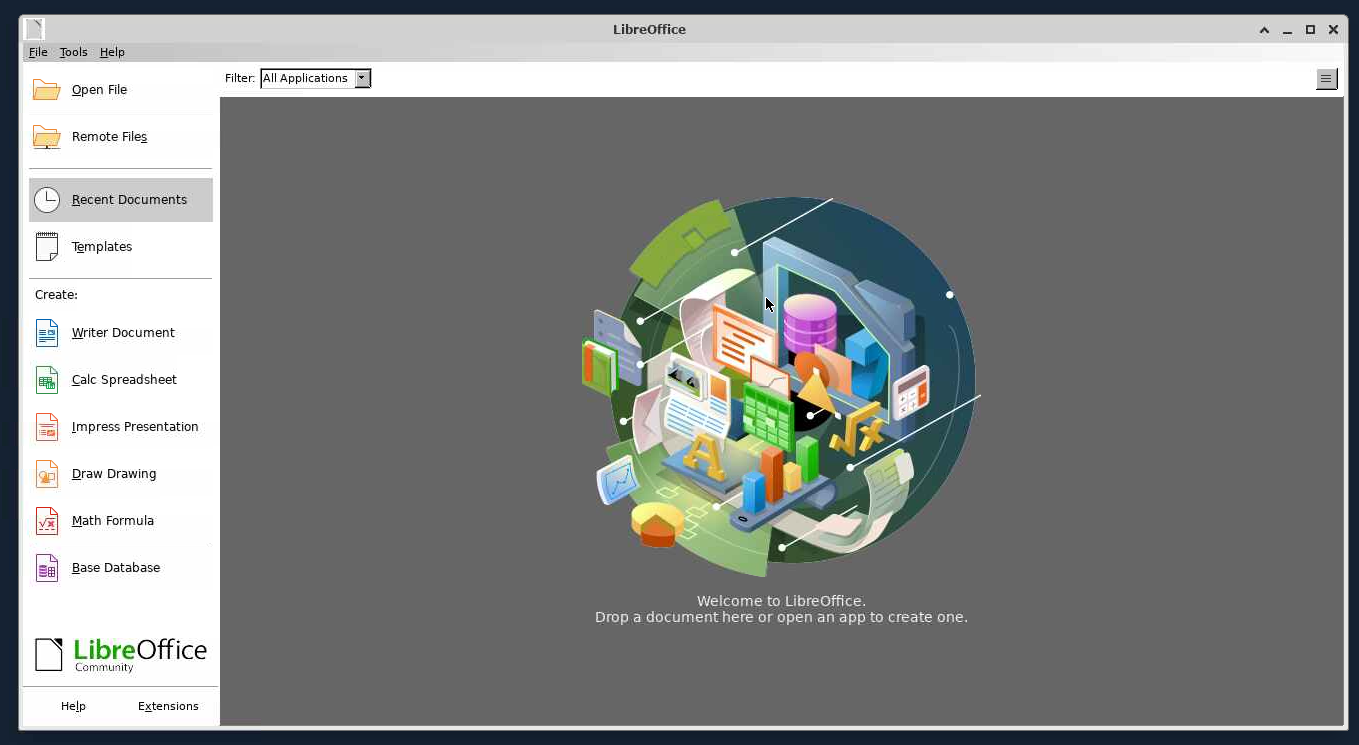
Task: Click the Calc Spreadsheet label
Action: 124,380
